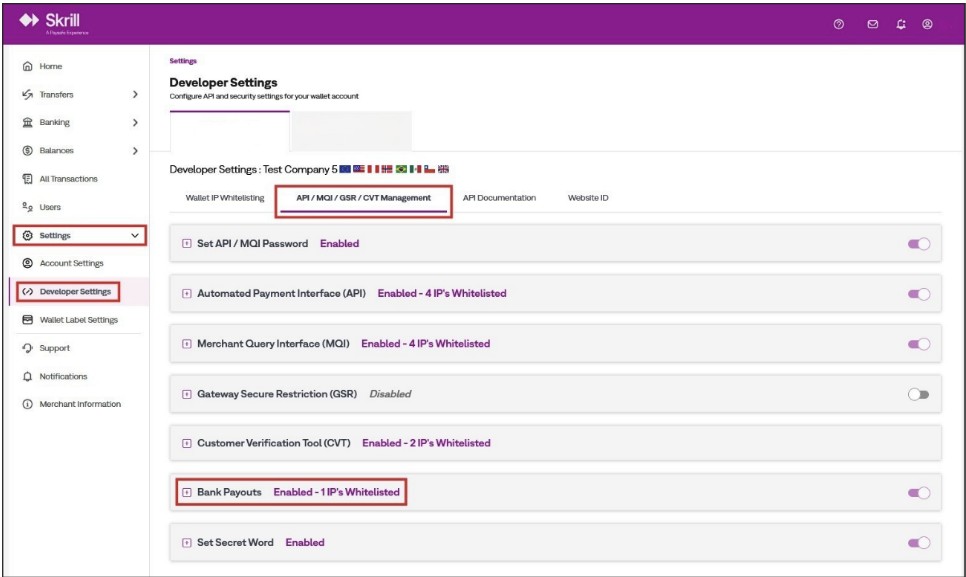The image size is (966, 577).
Task: Toggle the Set API / MQI Password switch
Action: [919, 244]
